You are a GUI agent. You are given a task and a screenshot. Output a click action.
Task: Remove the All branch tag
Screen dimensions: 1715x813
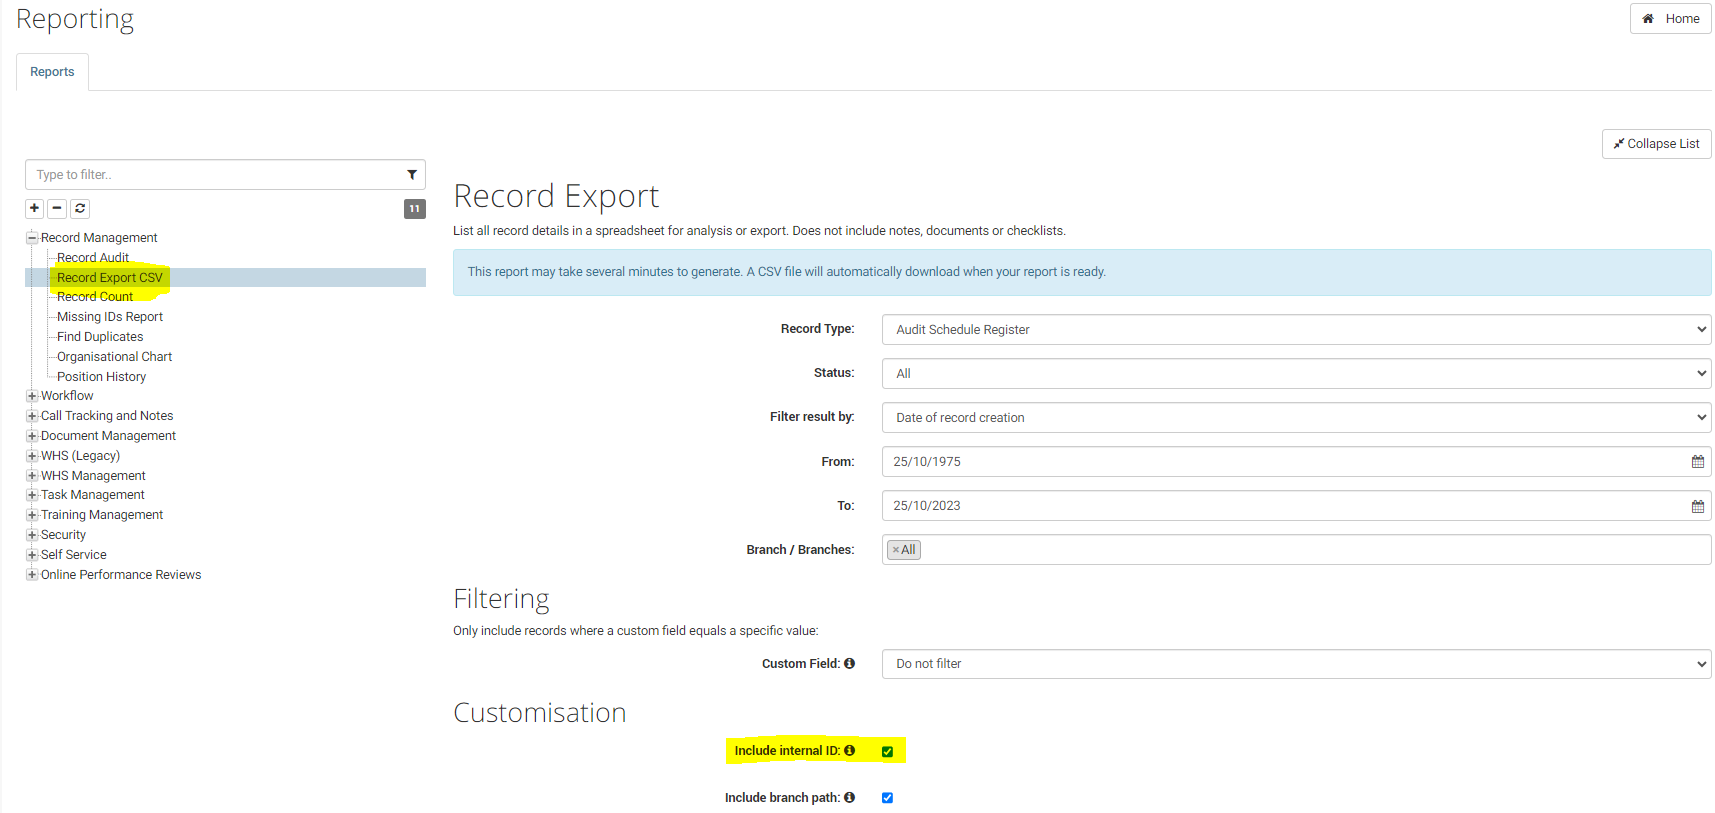(896, 550)
